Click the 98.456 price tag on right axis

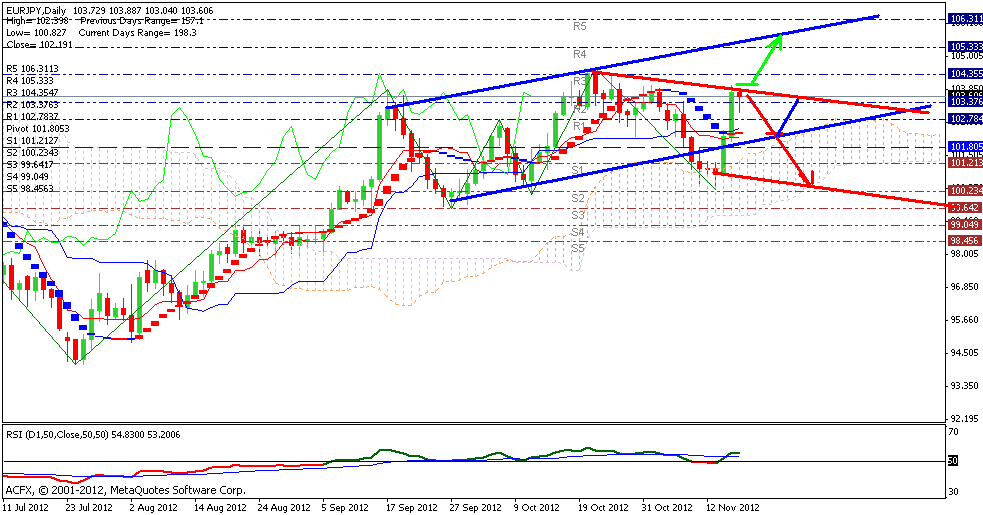pos(963,240)
